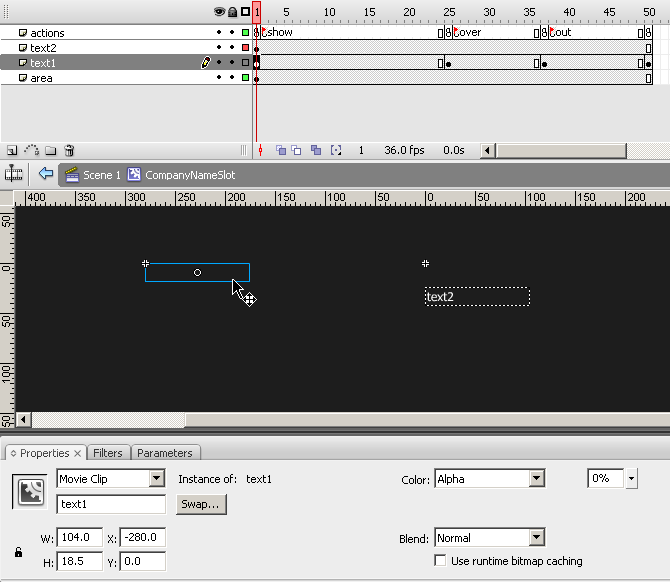Click the Insert Layer icon
The width and height of the screenshot is (670, 582).
coord(11,151)
